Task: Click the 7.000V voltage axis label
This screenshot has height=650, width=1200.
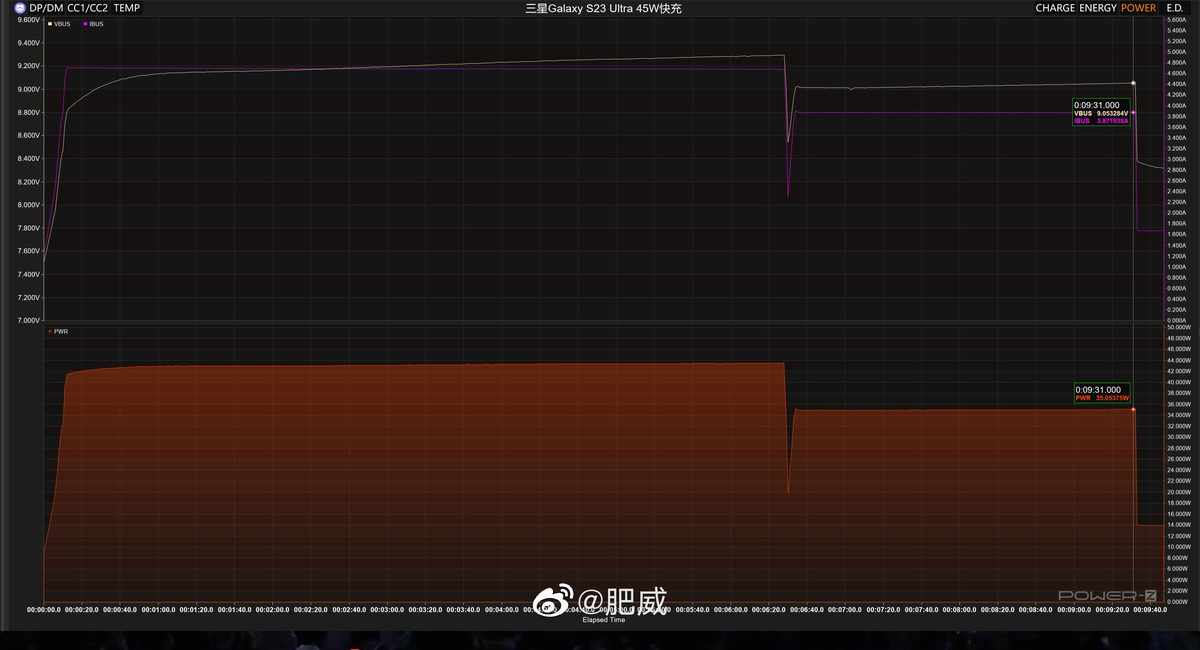Action: click(x=28, y=321)
